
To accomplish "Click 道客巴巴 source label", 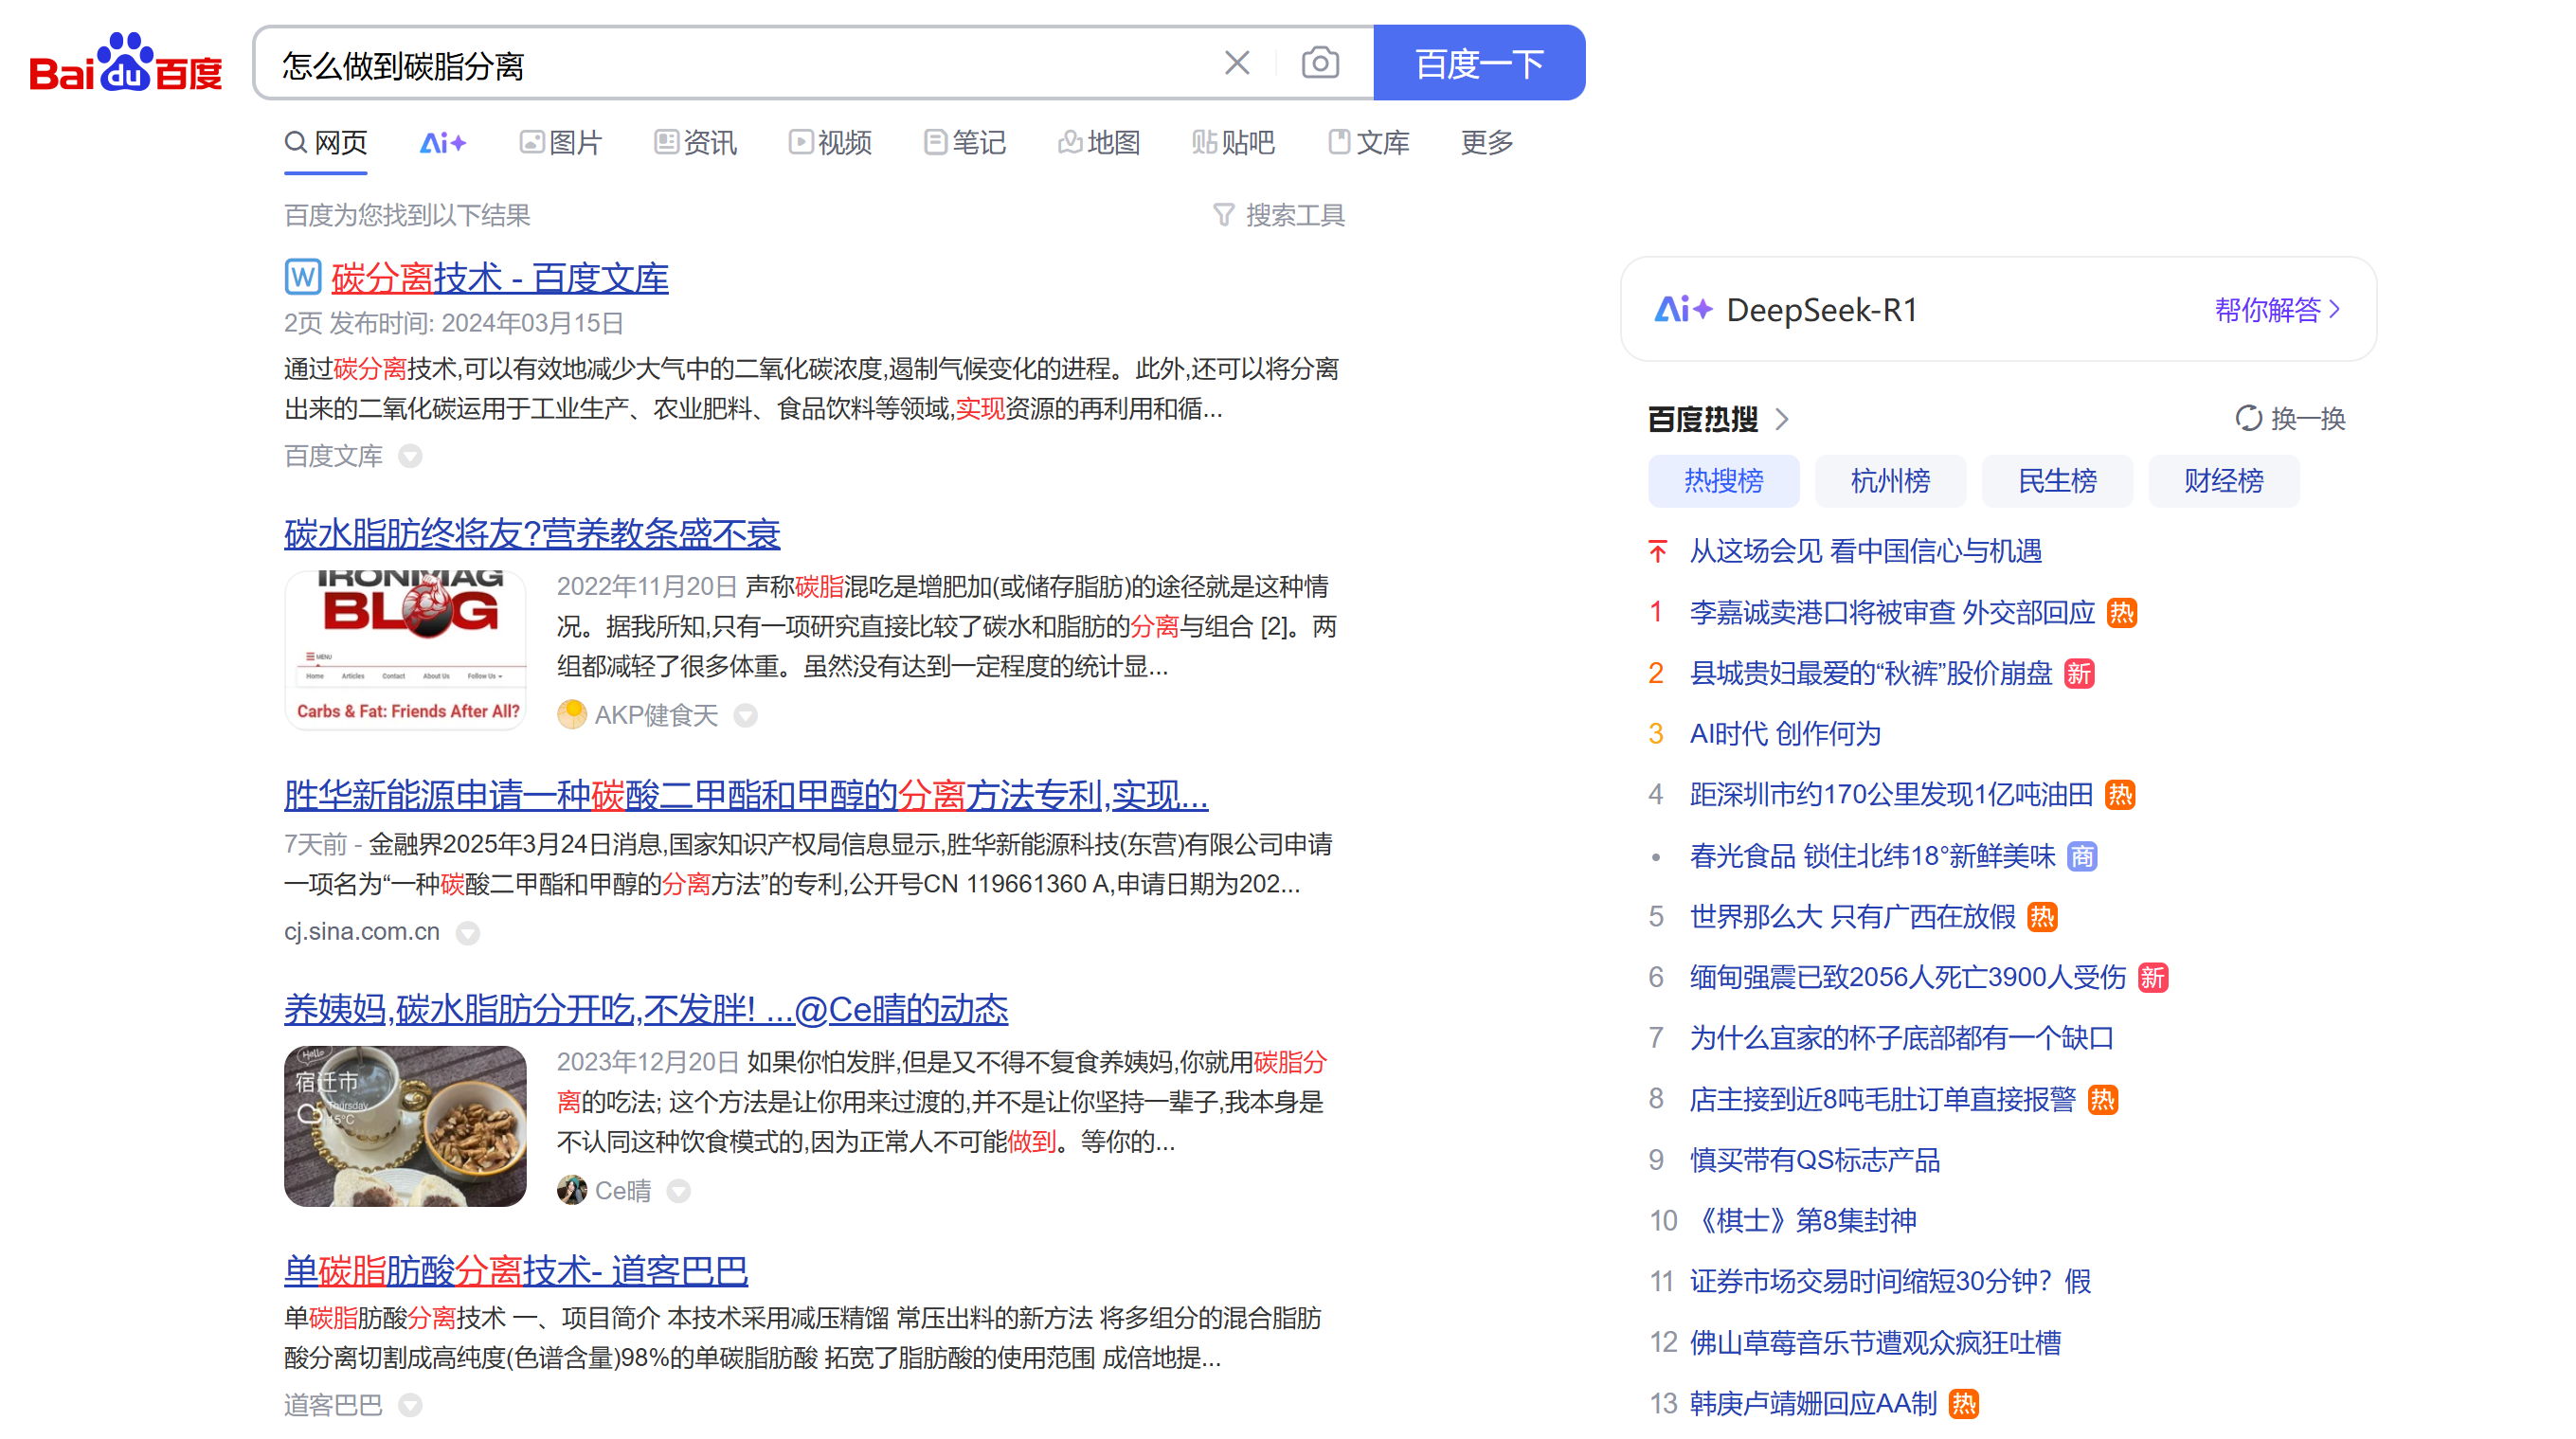I will click(333, 1405).
